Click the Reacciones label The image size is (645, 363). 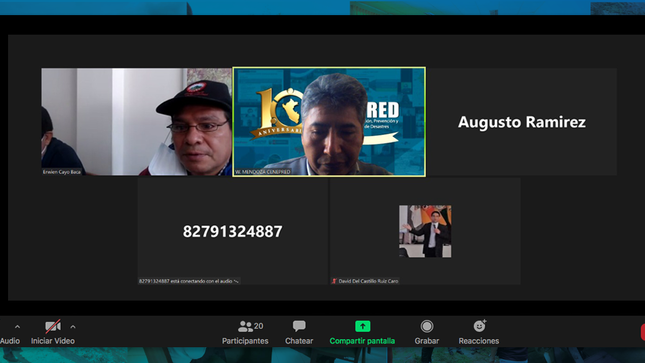click(479, 341)
